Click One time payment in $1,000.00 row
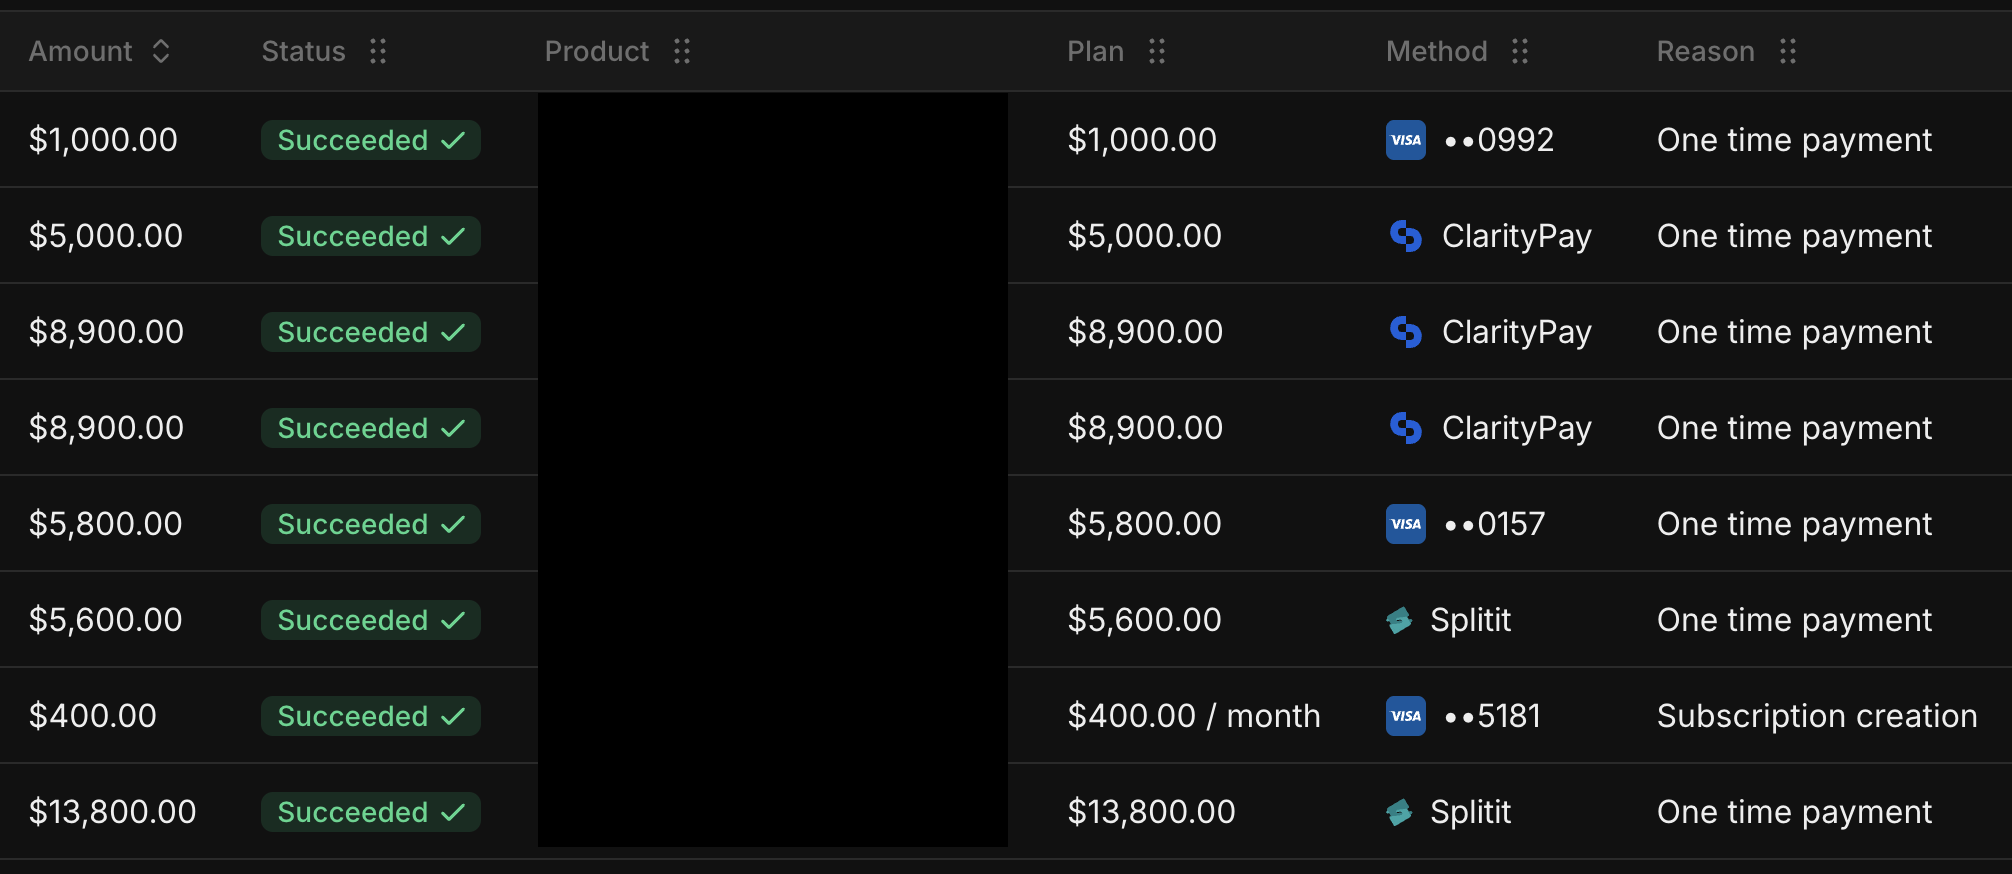Screen dimensions: 2012x874 tap(1794, 140)
